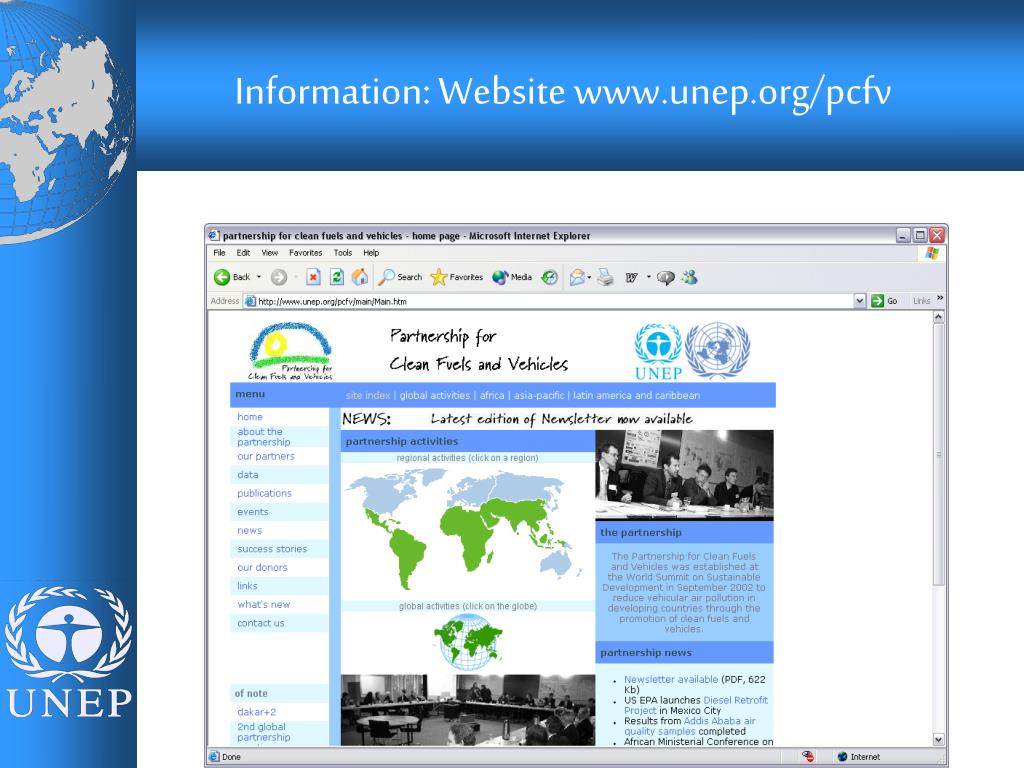1024x768 pixels.
Task: Click the vertical scrollbar up arrow
Action: pos(938,317)
